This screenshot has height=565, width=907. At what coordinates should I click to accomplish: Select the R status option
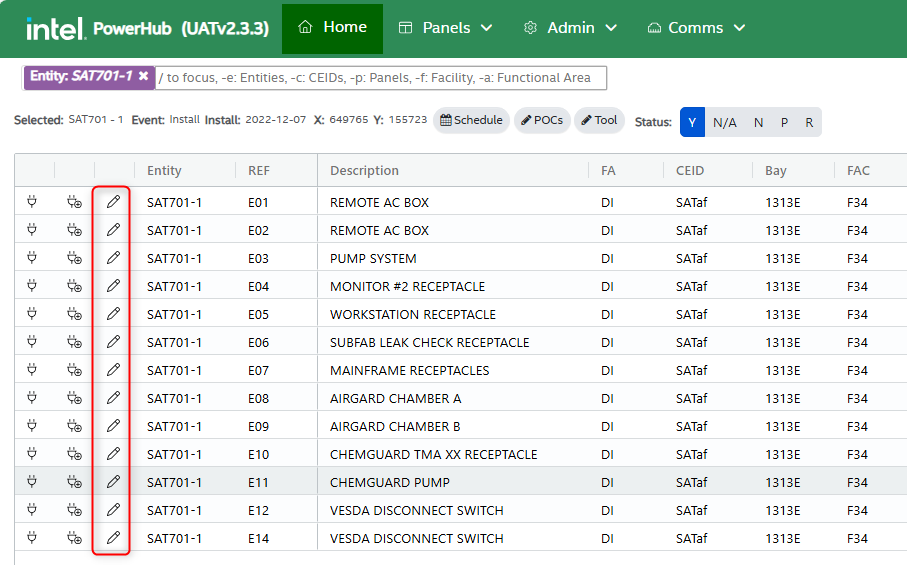coord(808,122)
